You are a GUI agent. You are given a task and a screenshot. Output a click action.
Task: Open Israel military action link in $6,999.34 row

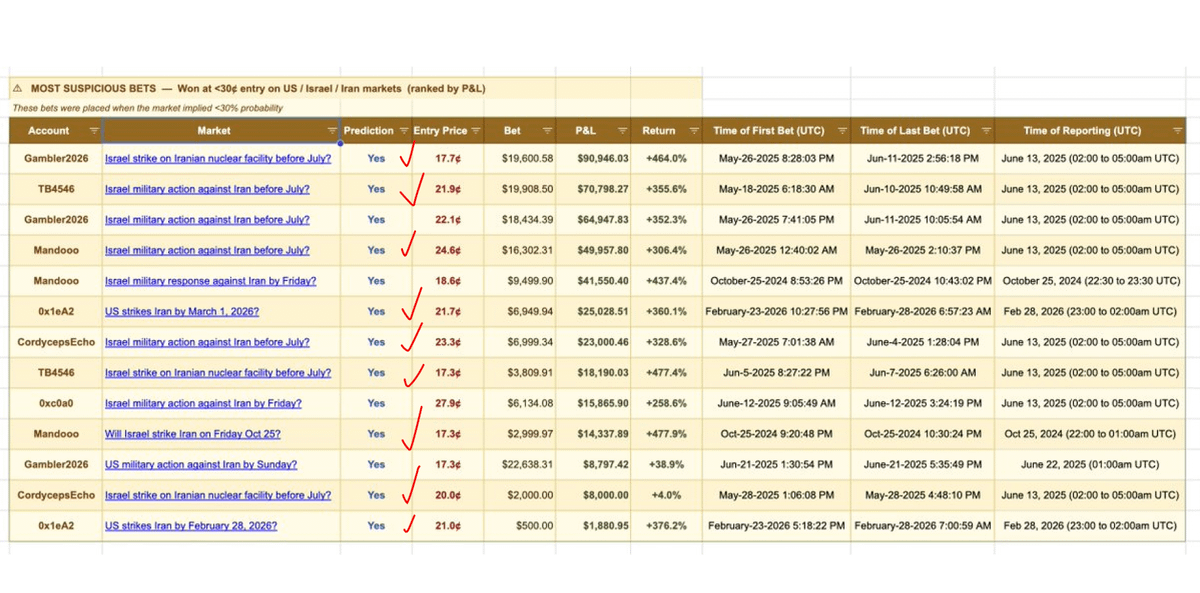[207, 342]
